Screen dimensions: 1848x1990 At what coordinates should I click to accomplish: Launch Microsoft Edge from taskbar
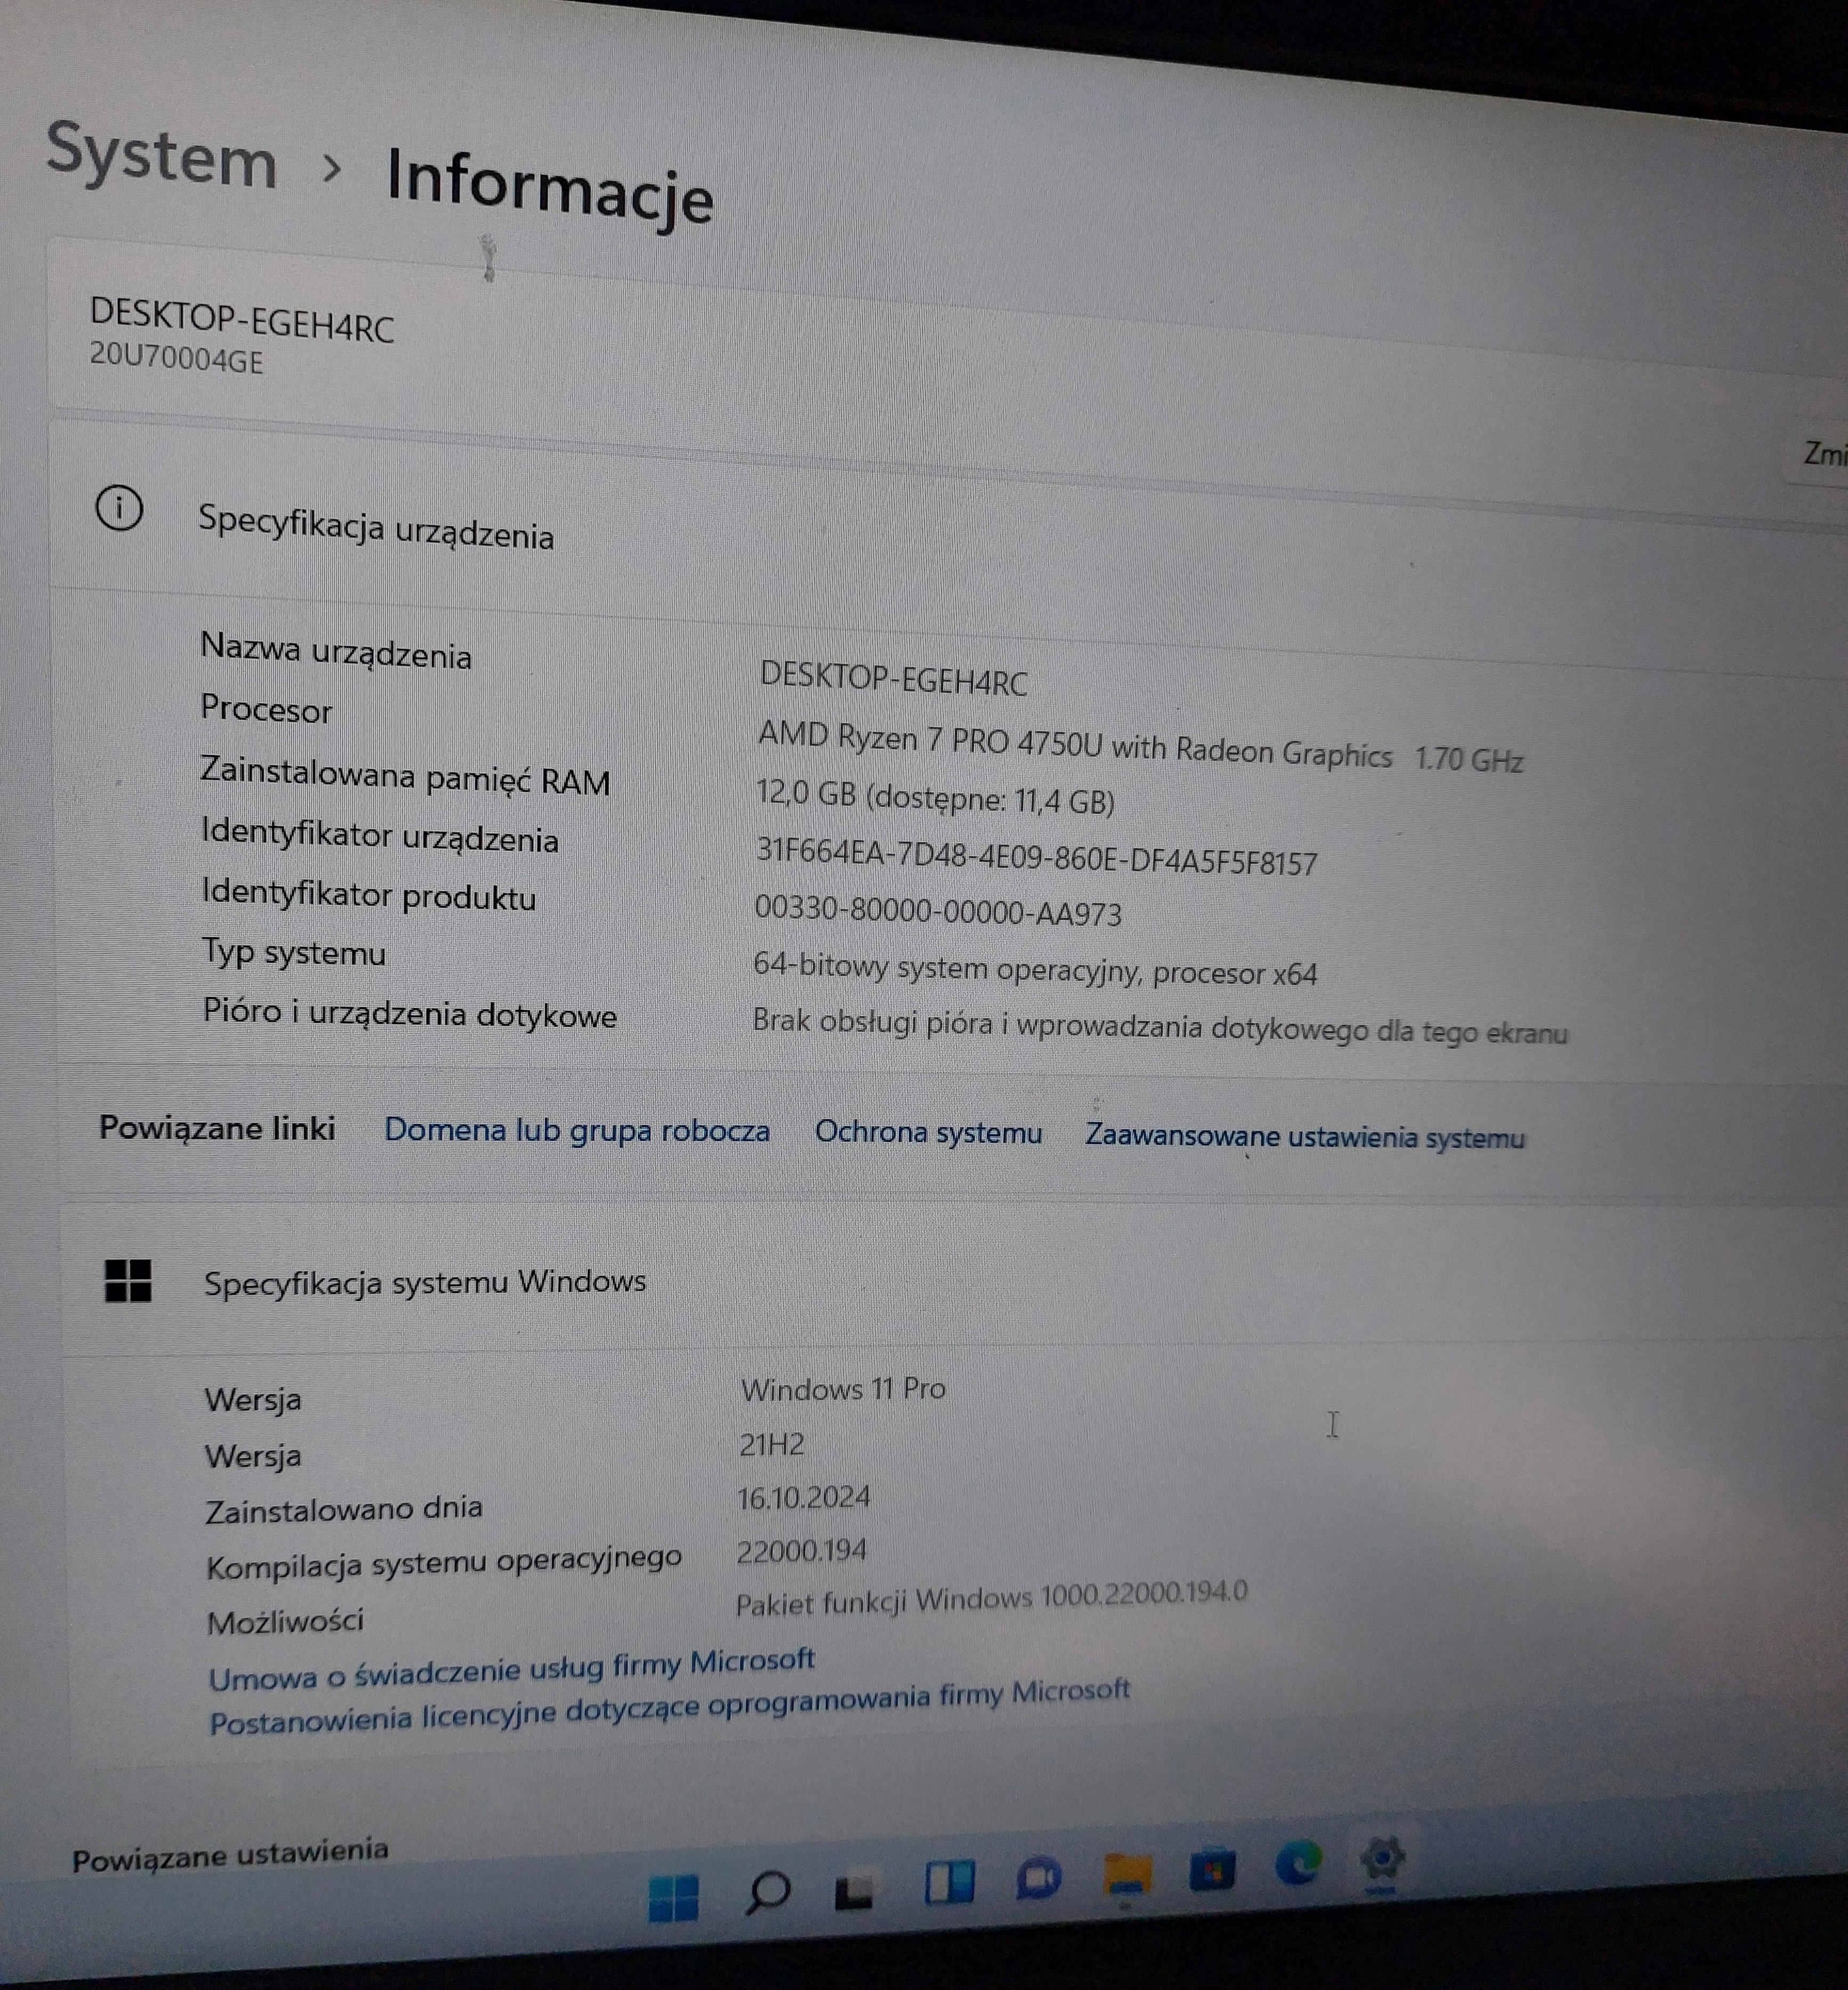click(x=1298, y=1862)
